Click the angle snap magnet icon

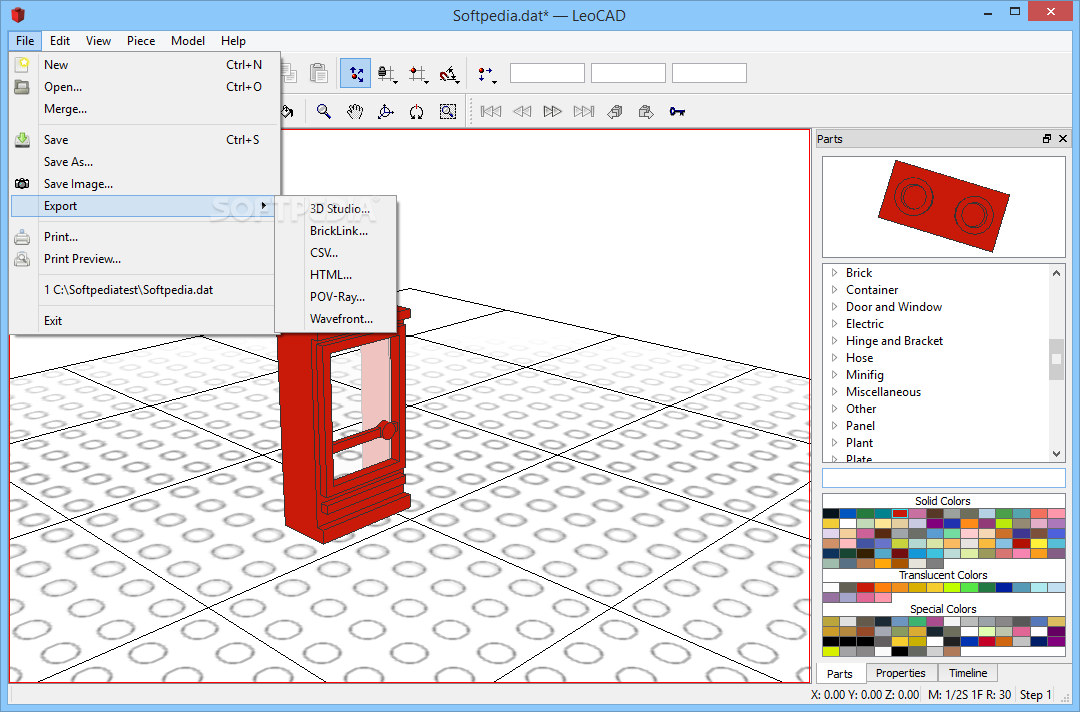448,73
